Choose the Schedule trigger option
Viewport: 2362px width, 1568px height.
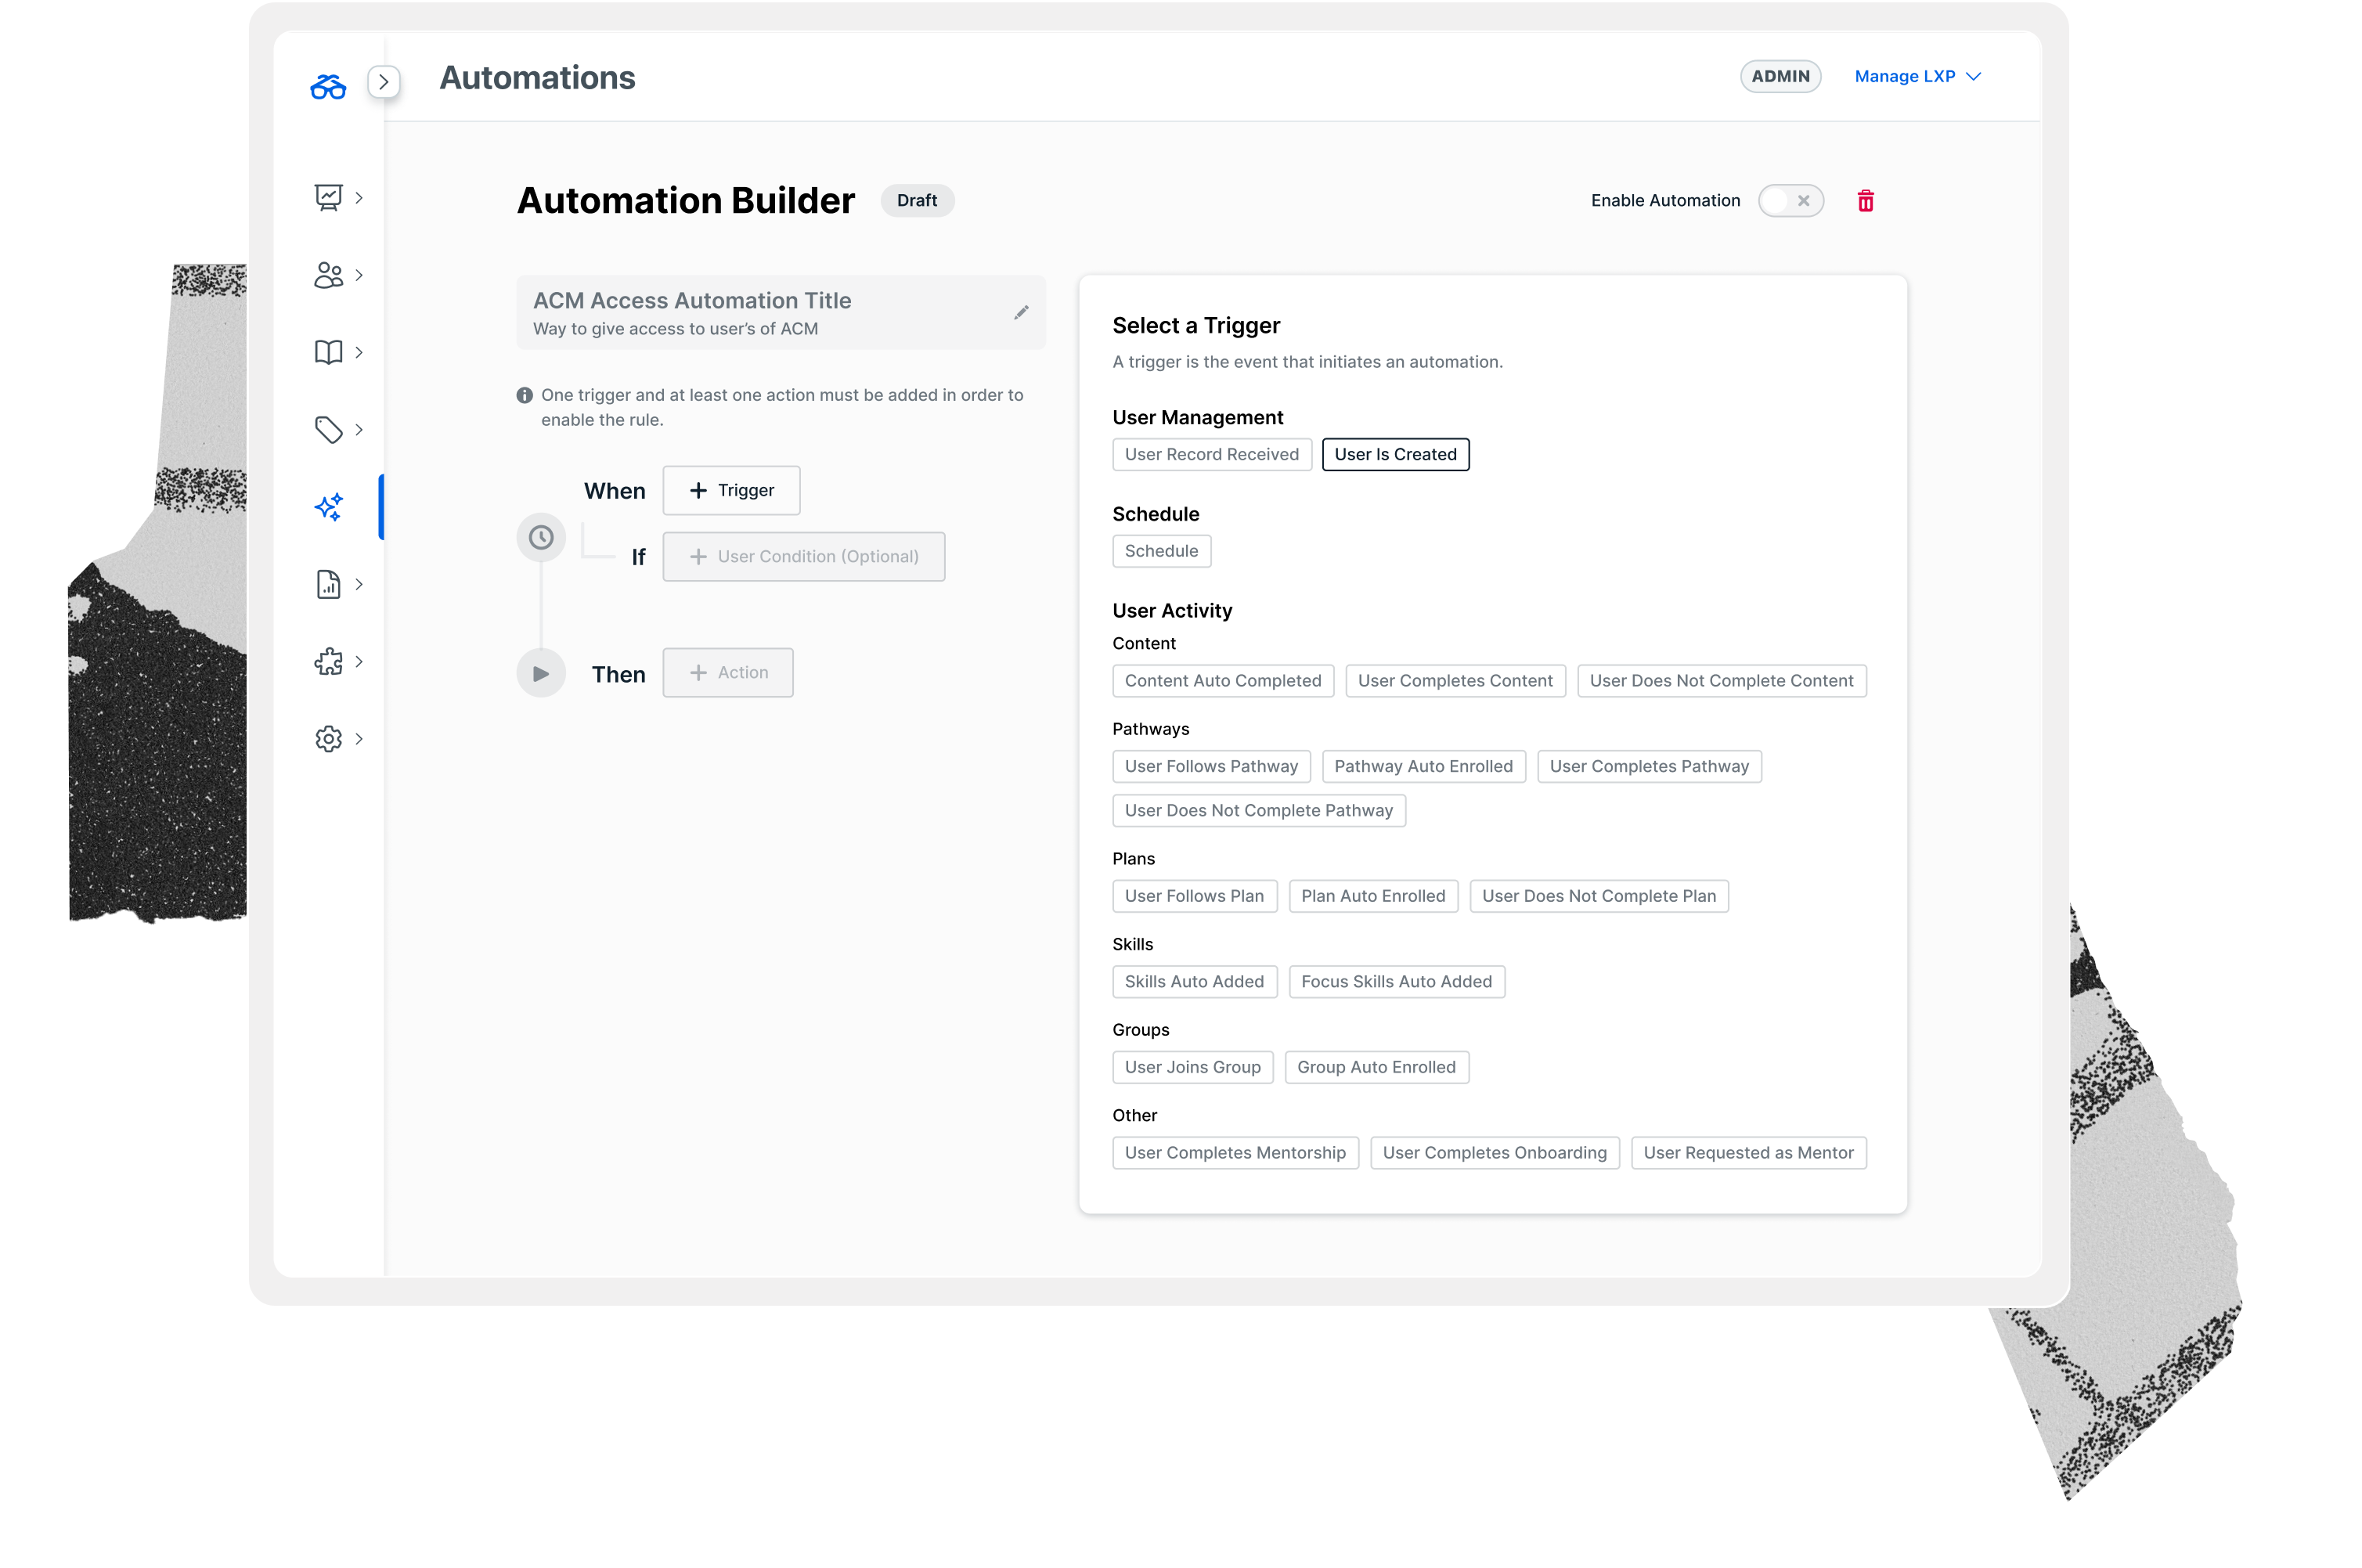[x=1161, y=551]
